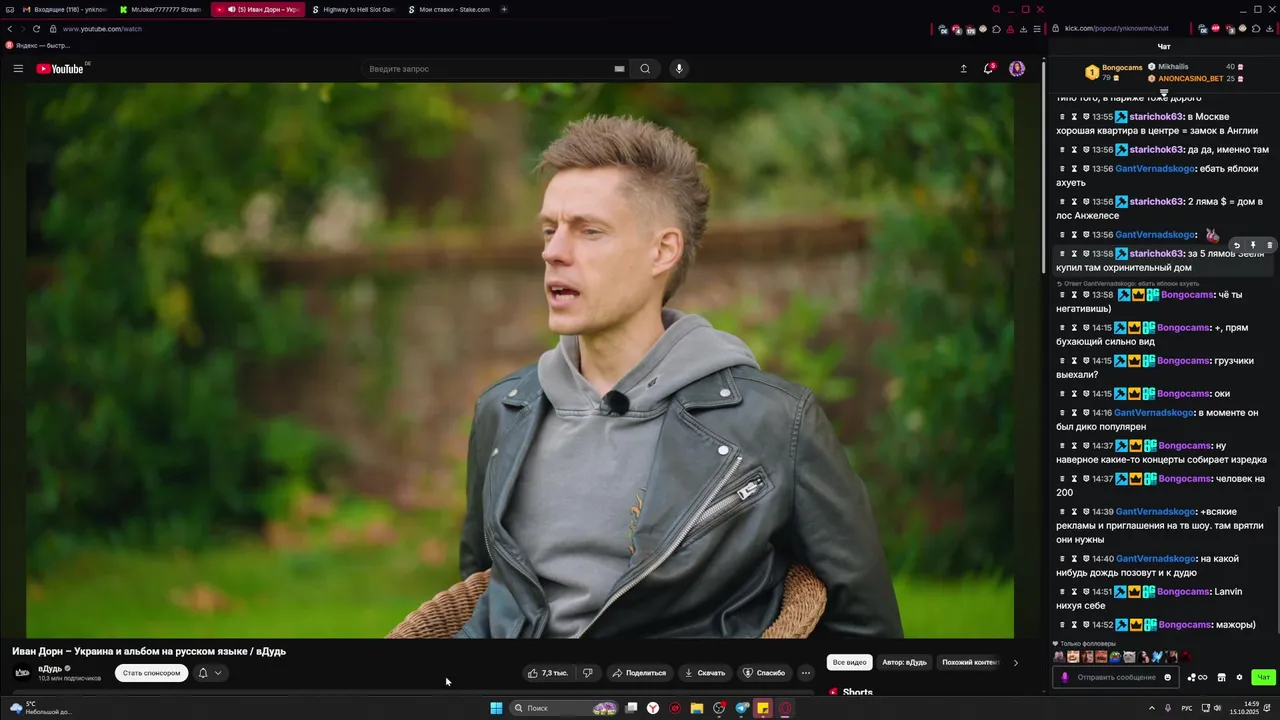Delete the hovered starichok63 message
Viewport: 1280px width, 720px height.
(1270, 245)
